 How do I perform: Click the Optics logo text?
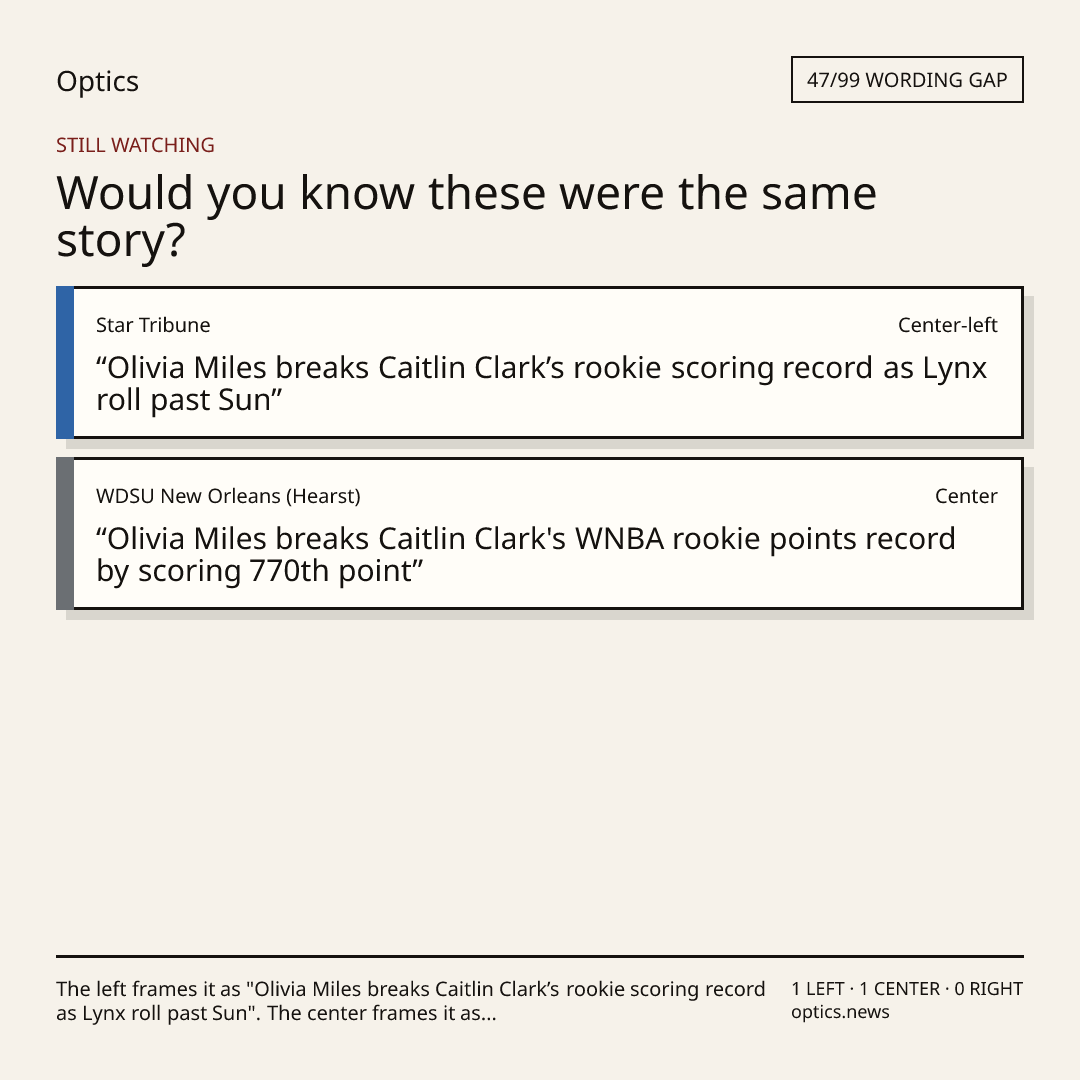pos(98,82)
